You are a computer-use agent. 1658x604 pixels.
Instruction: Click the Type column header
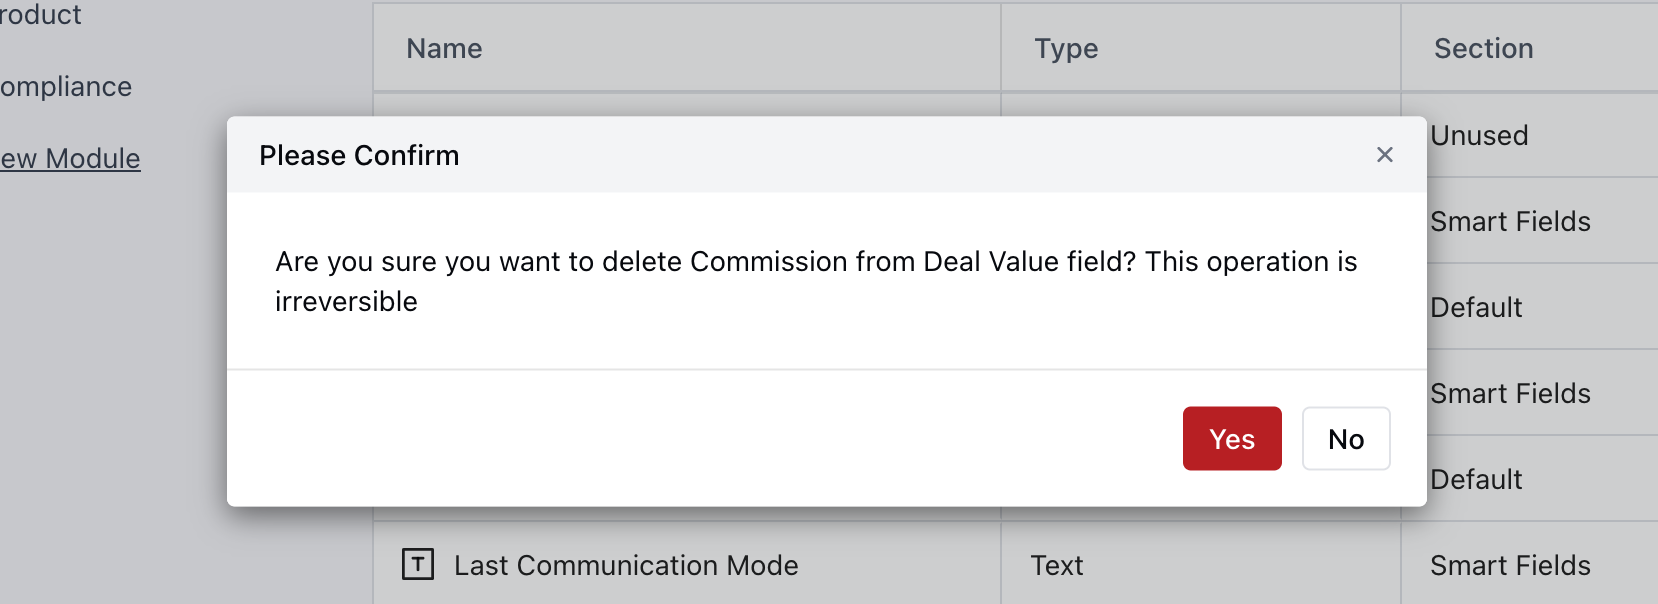click(x=1066, y=49)
